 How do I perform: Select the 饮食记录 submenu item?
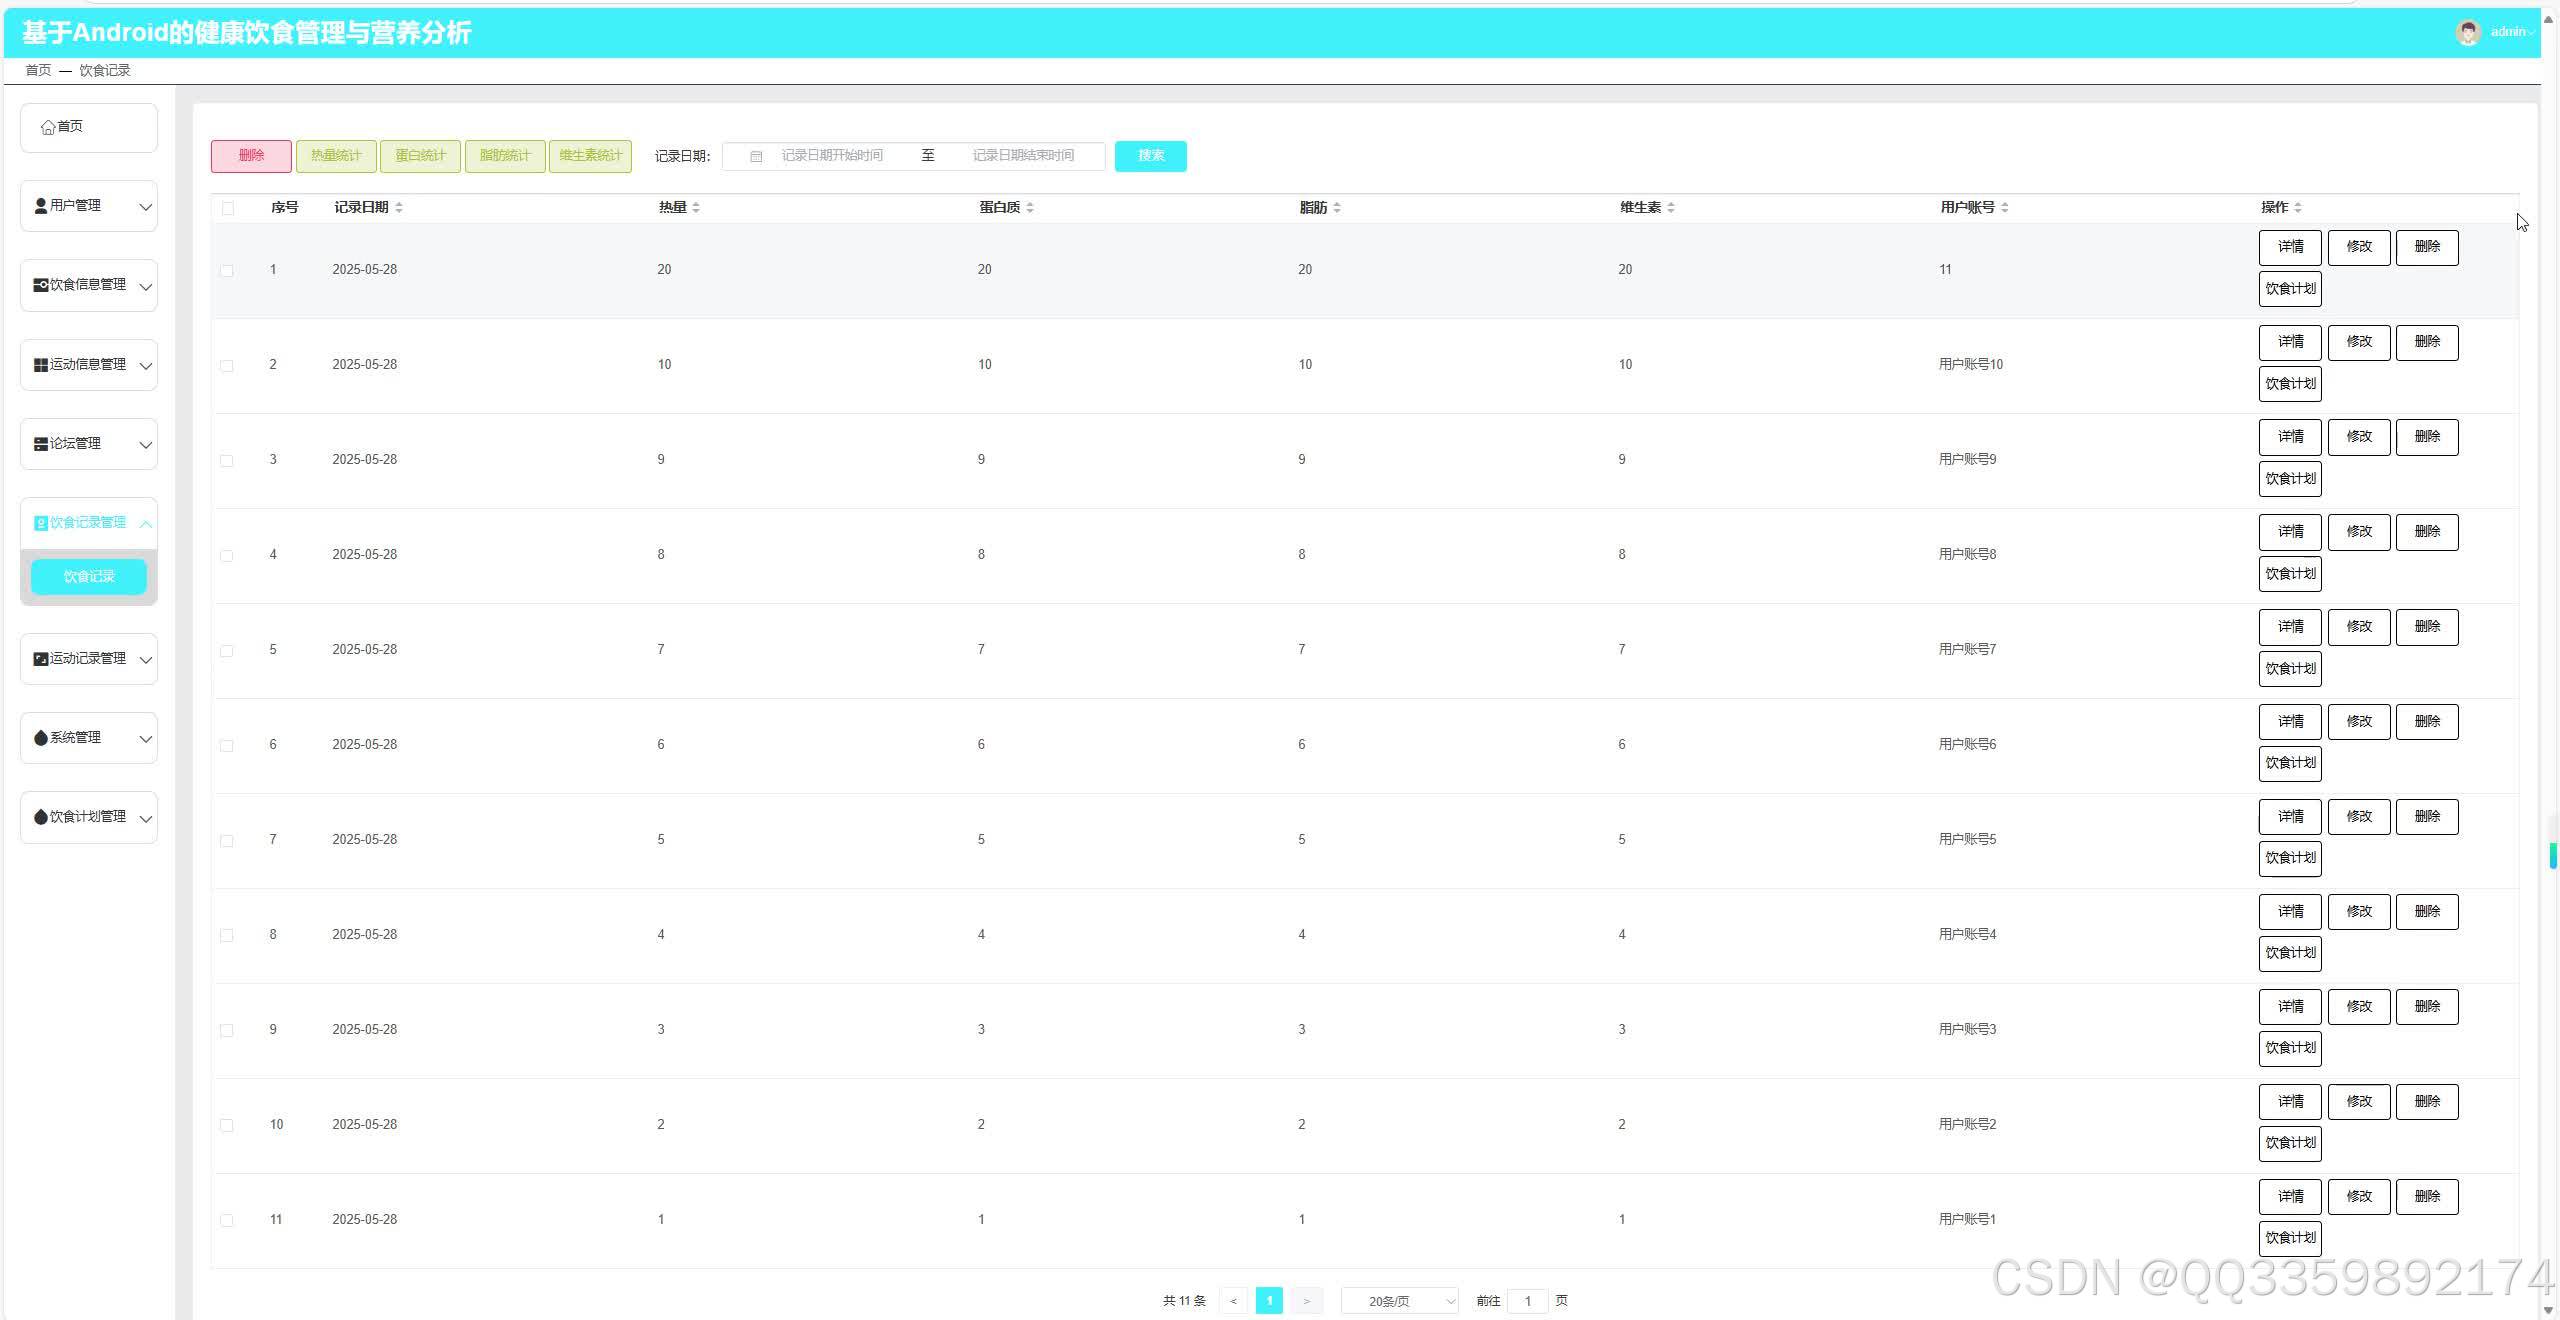pyautogui.click(x=89, y=577)
